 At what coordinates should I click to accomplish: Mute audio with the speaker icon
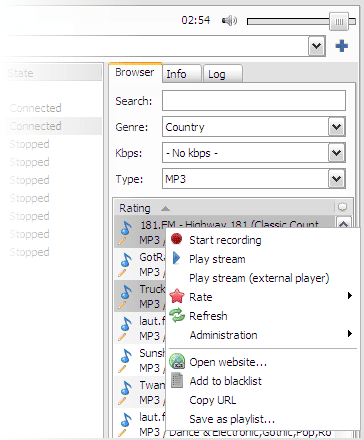click(x=229, y=21)
